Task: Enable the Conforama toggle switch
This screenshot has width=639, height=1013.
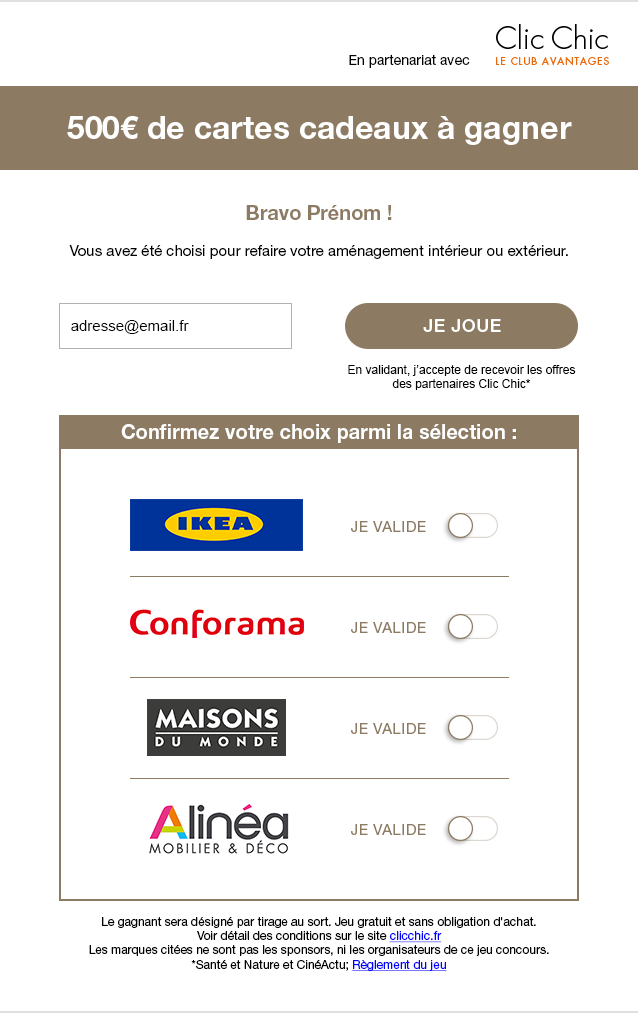Action: (x=472, y=627)
